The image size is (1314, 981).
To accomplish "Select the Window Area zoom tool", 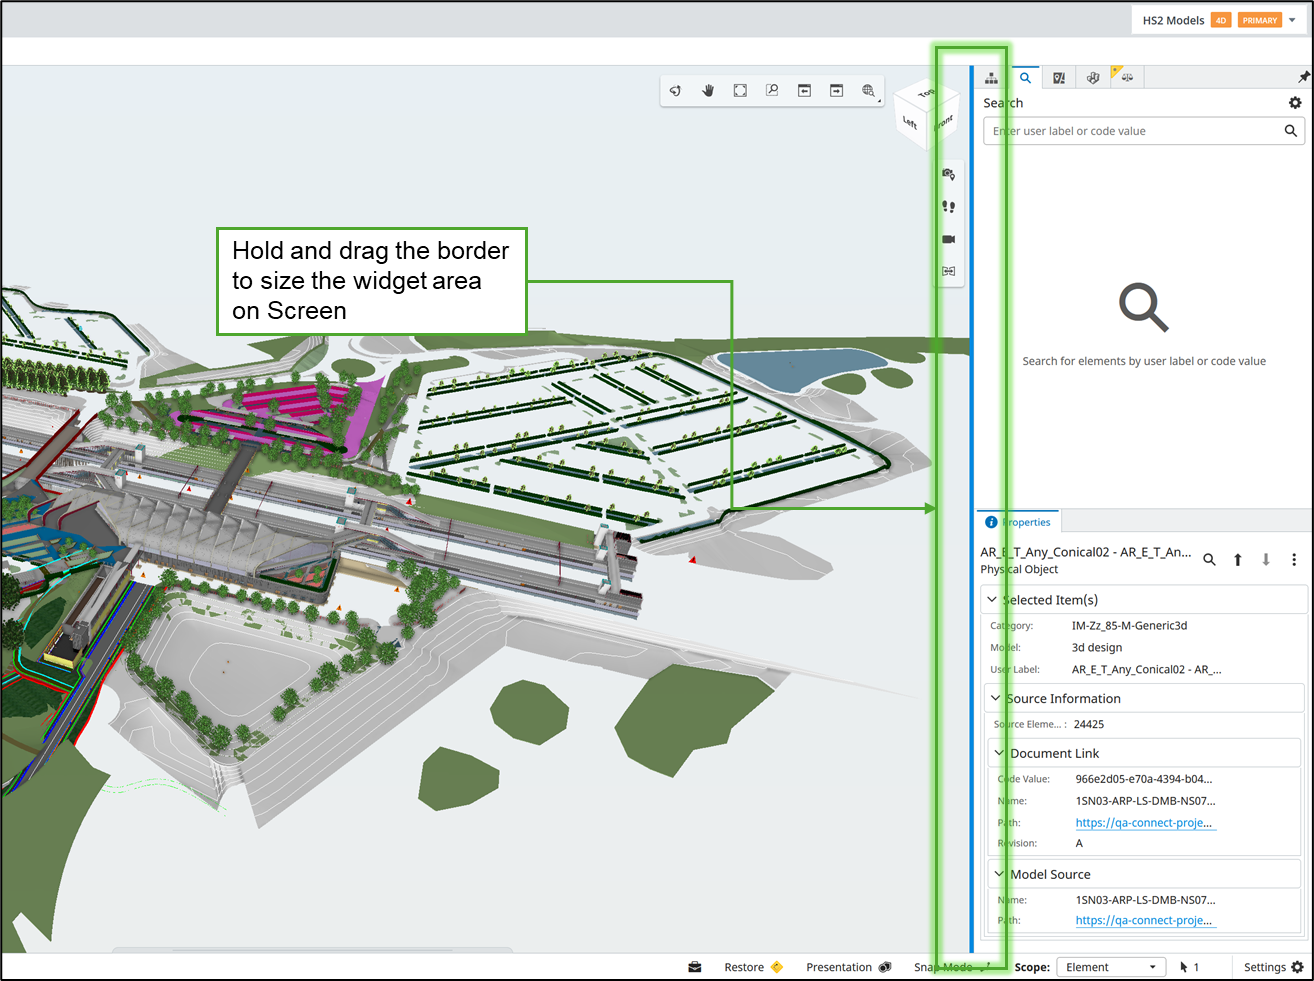I will tap(772, 91).
